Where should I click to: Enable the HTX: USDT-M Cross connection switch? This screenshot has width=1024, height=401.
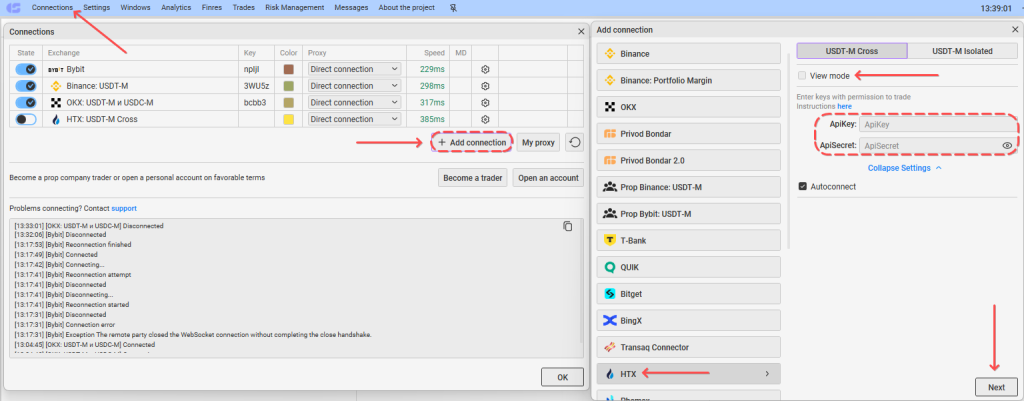[26, 120]
